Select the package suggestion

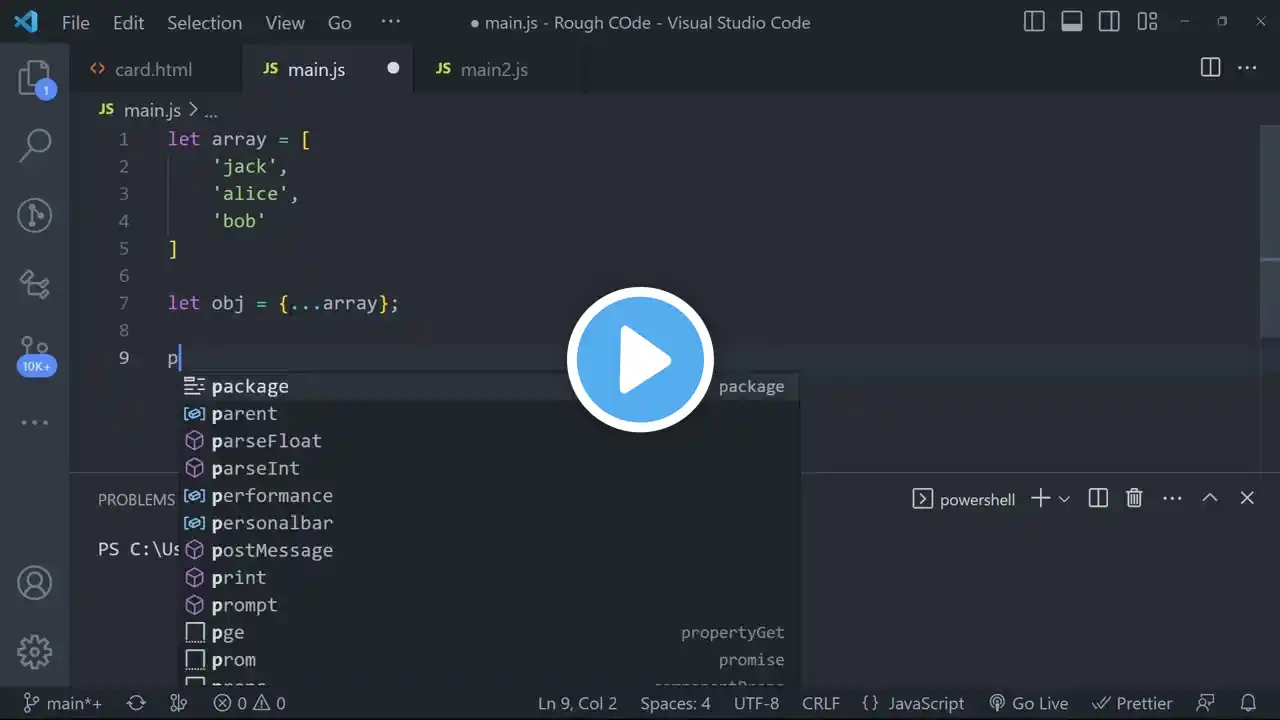pyautogui.click(x=489, y=386)
